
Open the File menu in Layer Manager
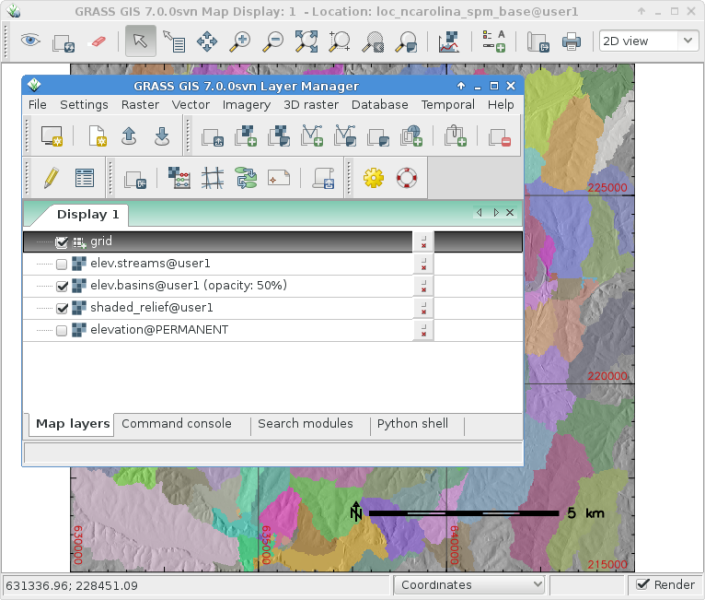point(37,104)
